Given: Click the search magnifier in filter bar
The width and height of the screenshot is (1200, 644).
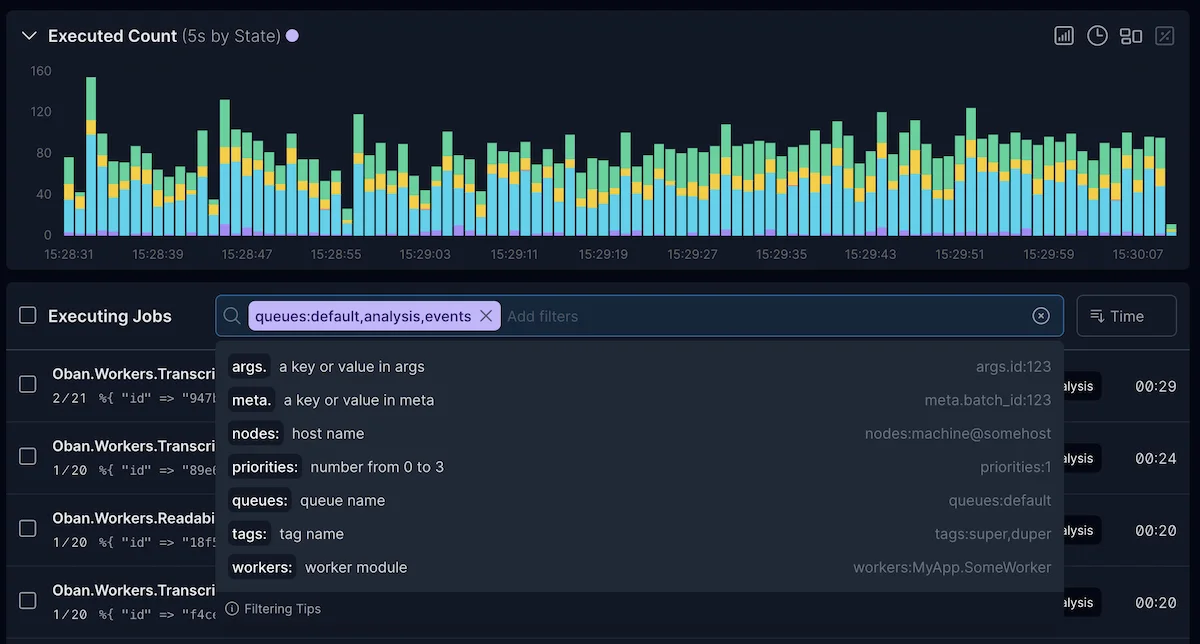Looking at the screenshot, I should [231, 315].
